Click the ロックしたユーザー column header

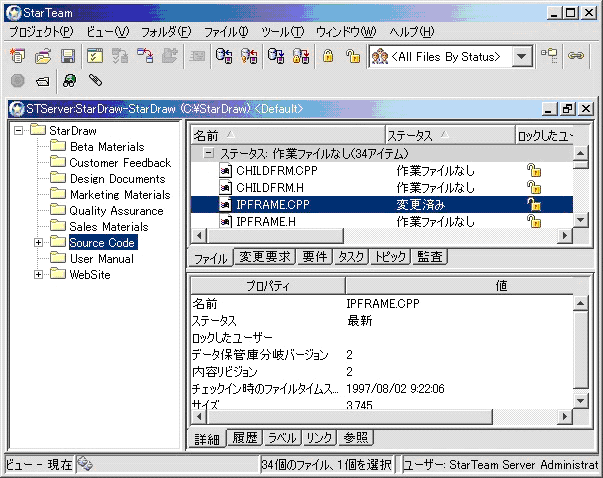(x=544, y=135)
